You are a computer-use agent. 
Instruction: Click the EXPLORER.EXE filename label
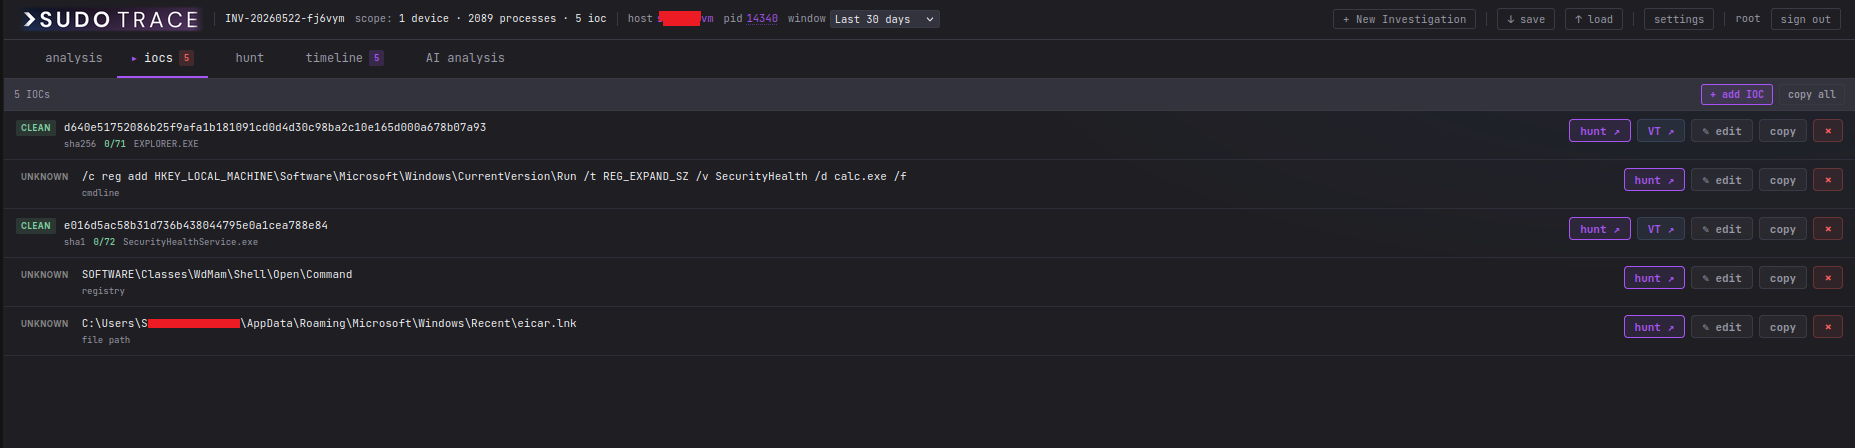(166, 144)
